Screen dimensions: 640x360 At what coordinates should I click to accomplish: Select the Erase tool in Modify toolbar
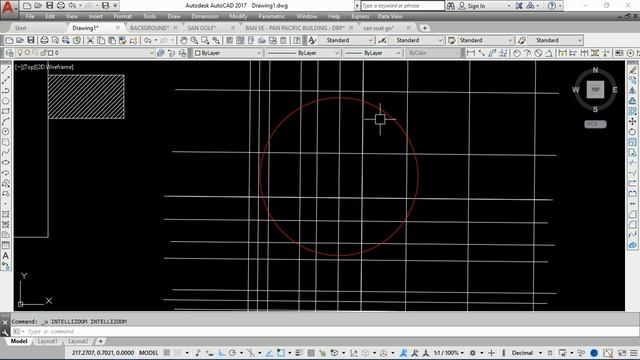click(x=633, y=70)
